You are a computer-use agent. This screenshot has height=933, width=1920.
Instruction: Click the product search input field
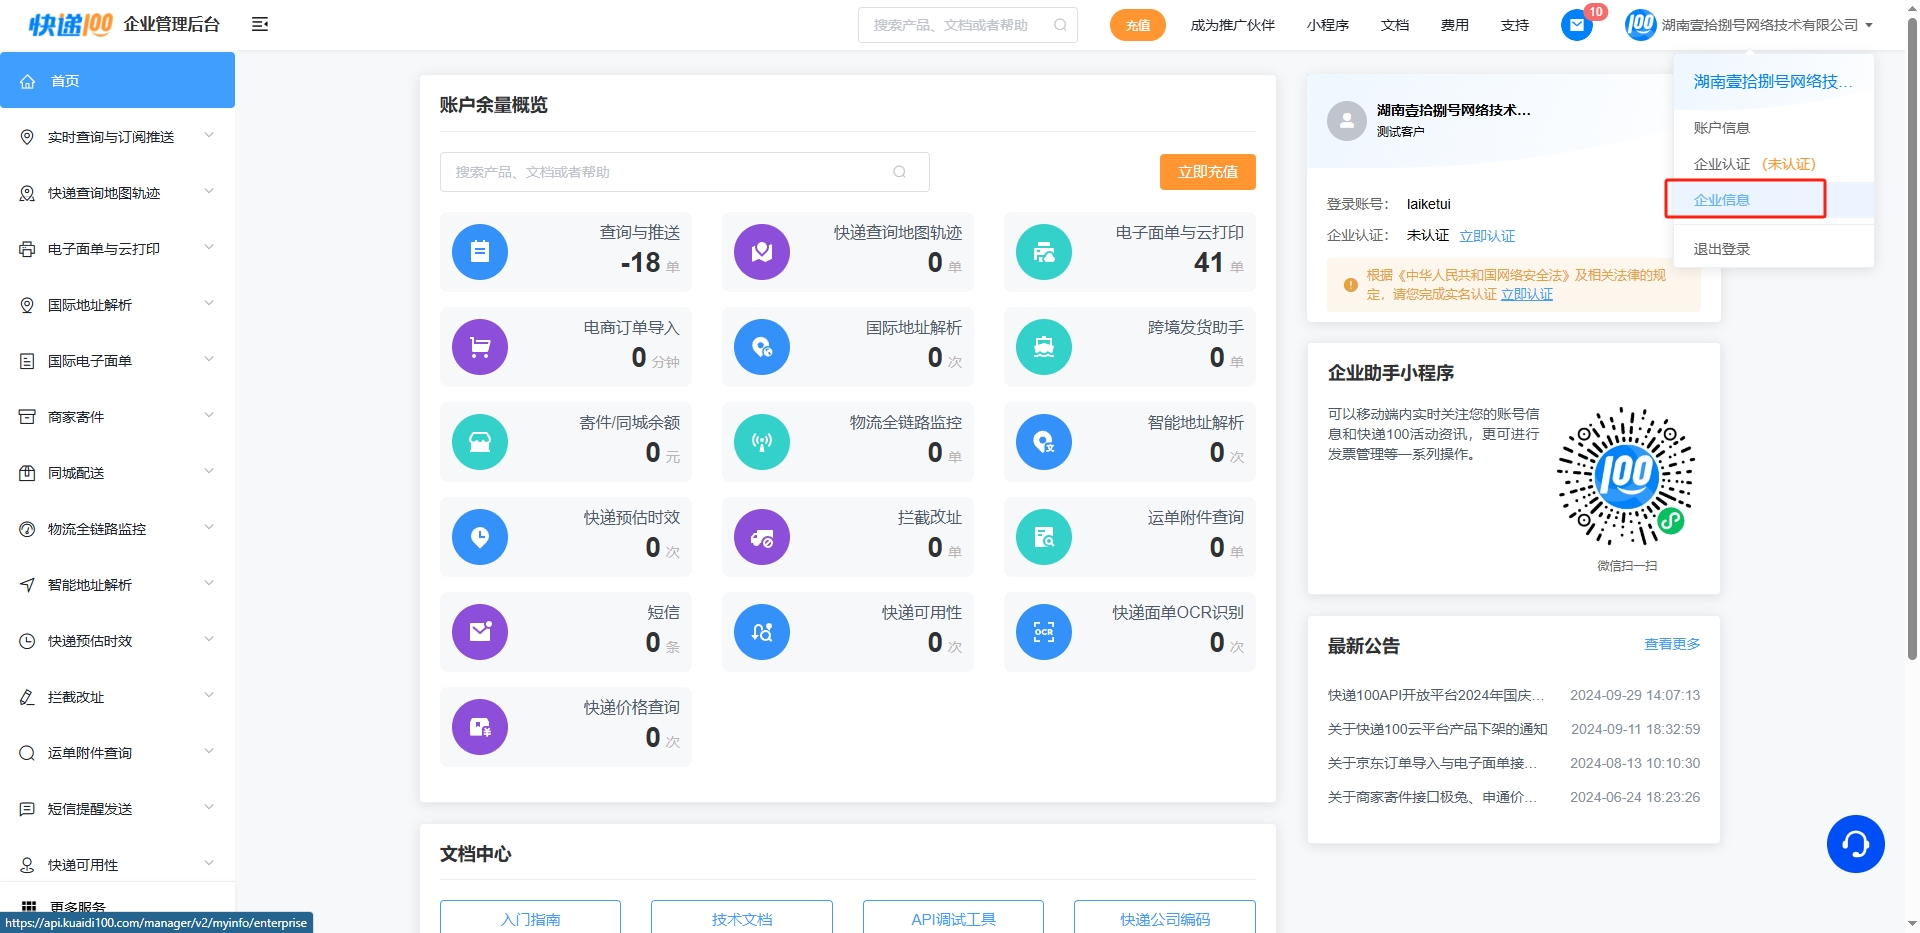960,24
